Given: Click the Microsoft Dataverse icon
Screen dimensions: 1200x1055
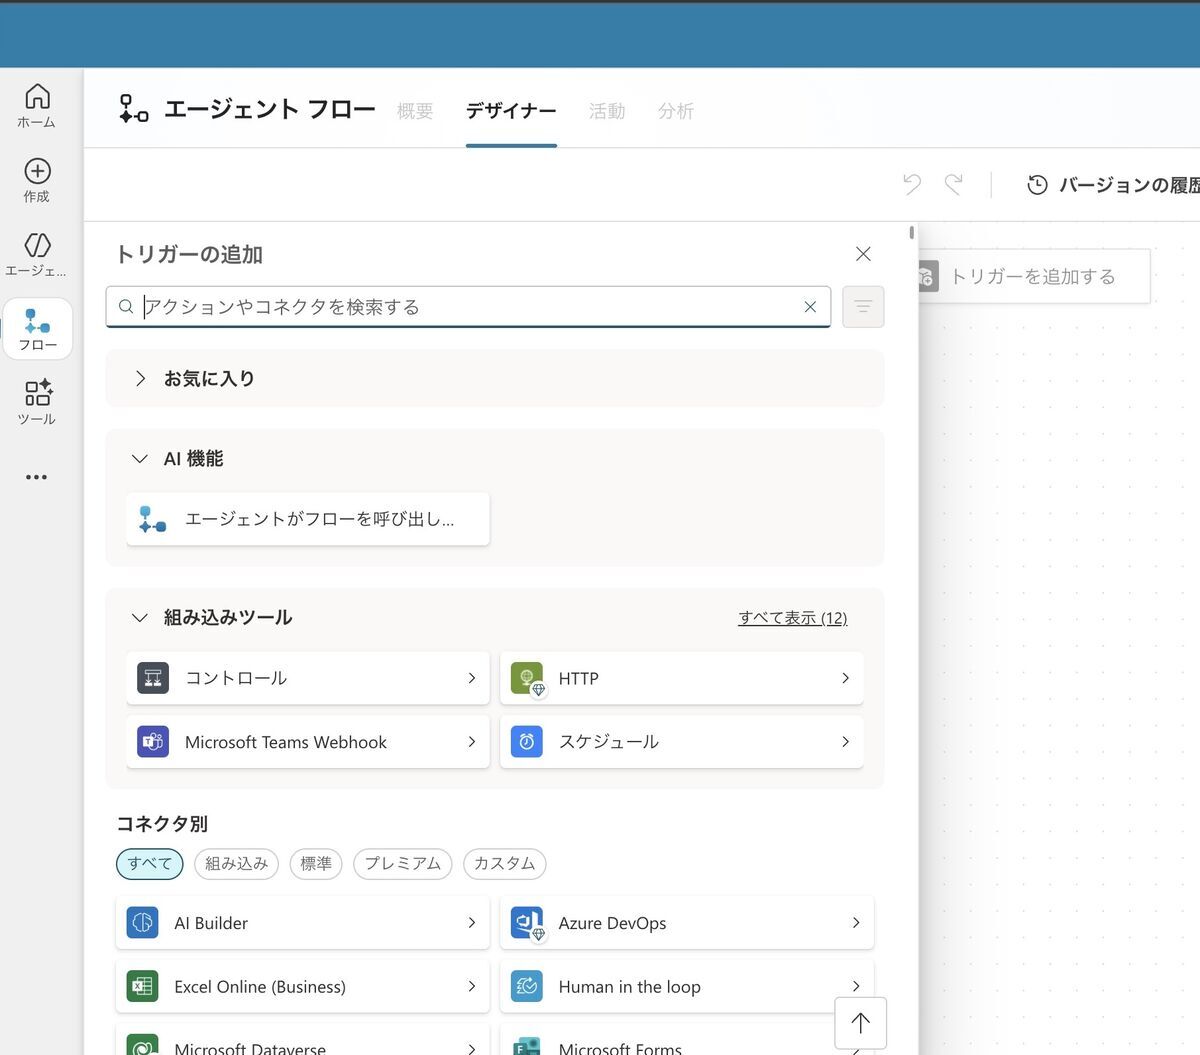Looking at the screenshot, I should coord(143,1045).
